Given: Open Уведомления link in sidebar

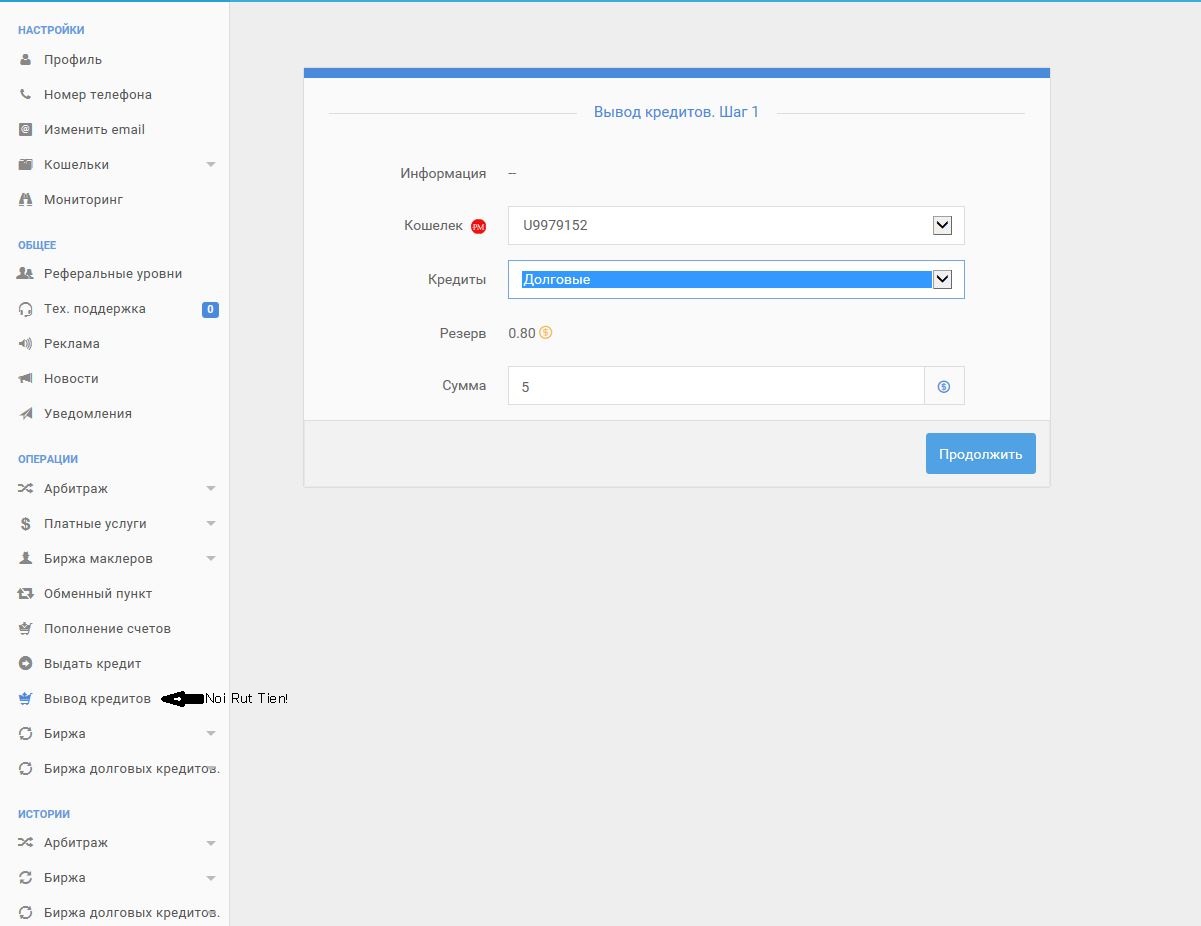Looking at the screenshot, I should [x=88, y=414].
